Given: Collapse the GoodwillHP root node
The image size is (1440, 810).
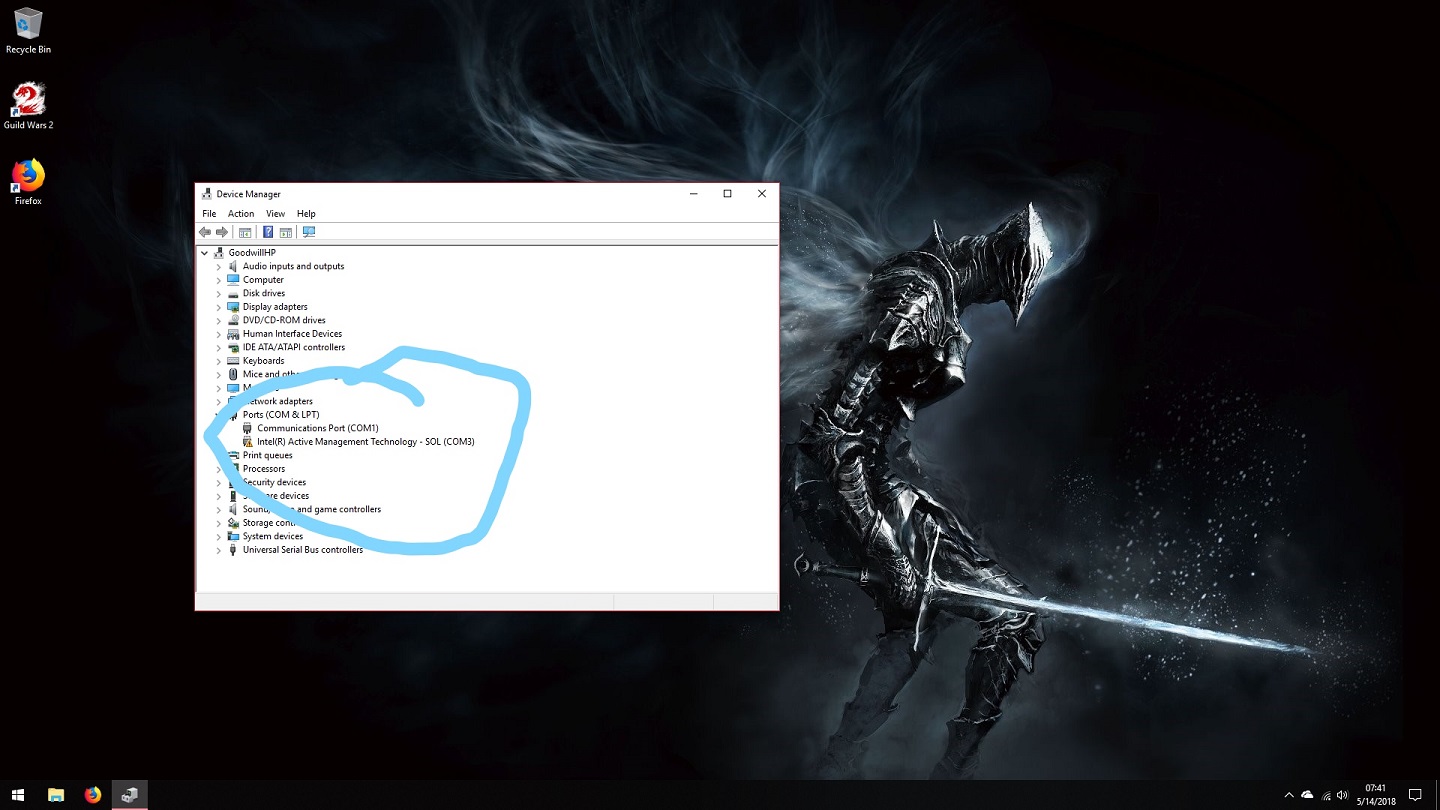Looking at the screenshot, I should pos(205,253).
